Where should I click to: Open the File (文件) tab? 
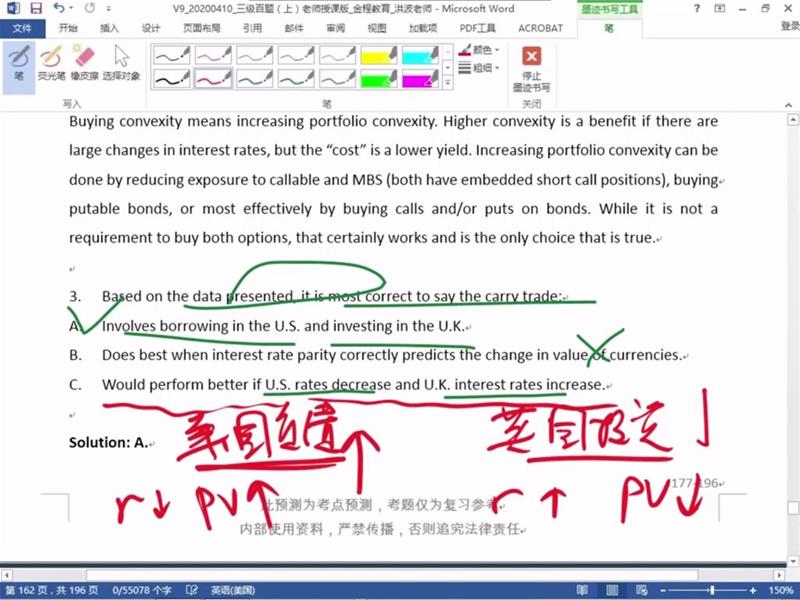[x=22, y=28]
